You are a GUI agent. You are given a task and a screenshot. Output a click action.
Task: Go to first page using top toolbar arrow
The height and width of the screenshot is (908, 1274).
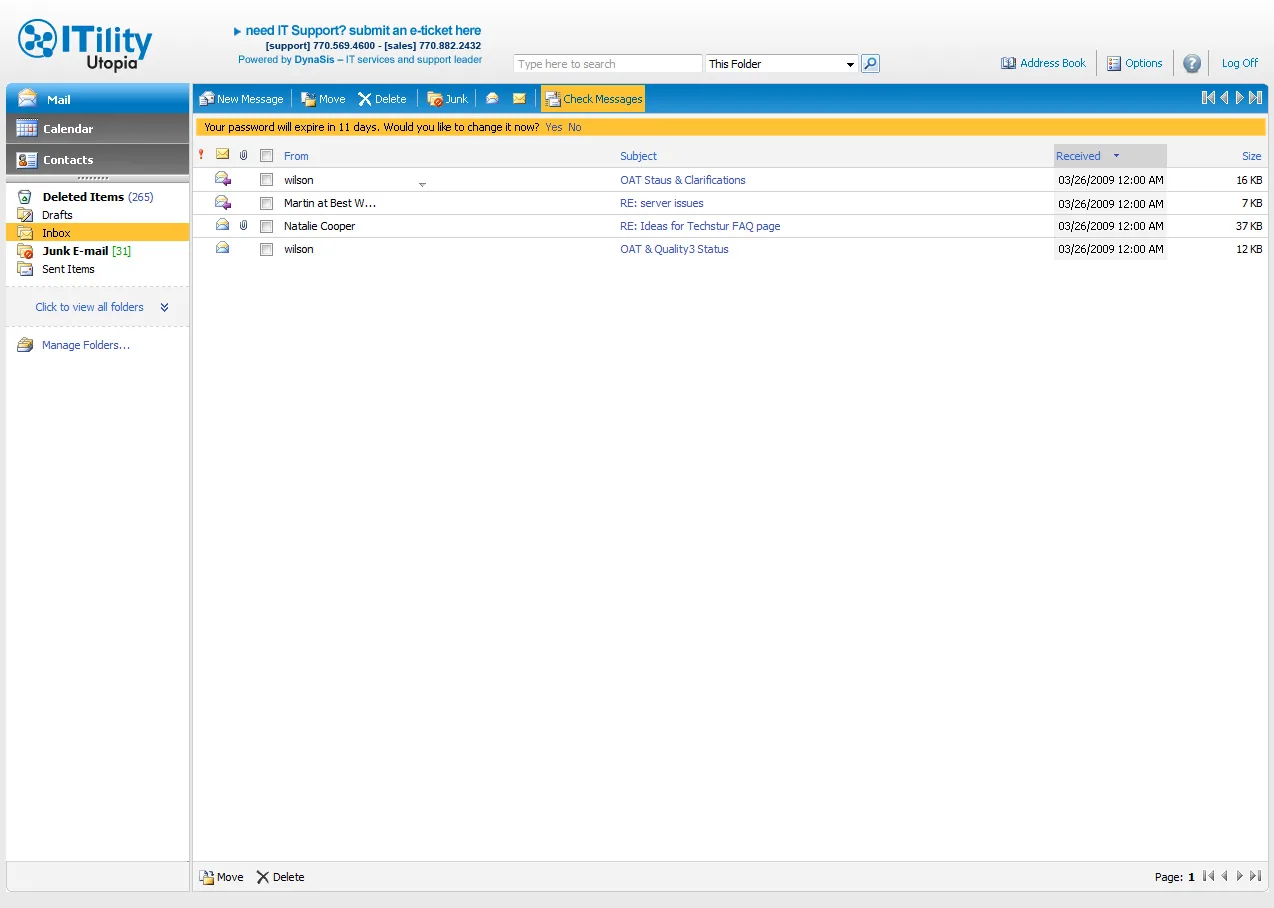[x=1208, y=98]
